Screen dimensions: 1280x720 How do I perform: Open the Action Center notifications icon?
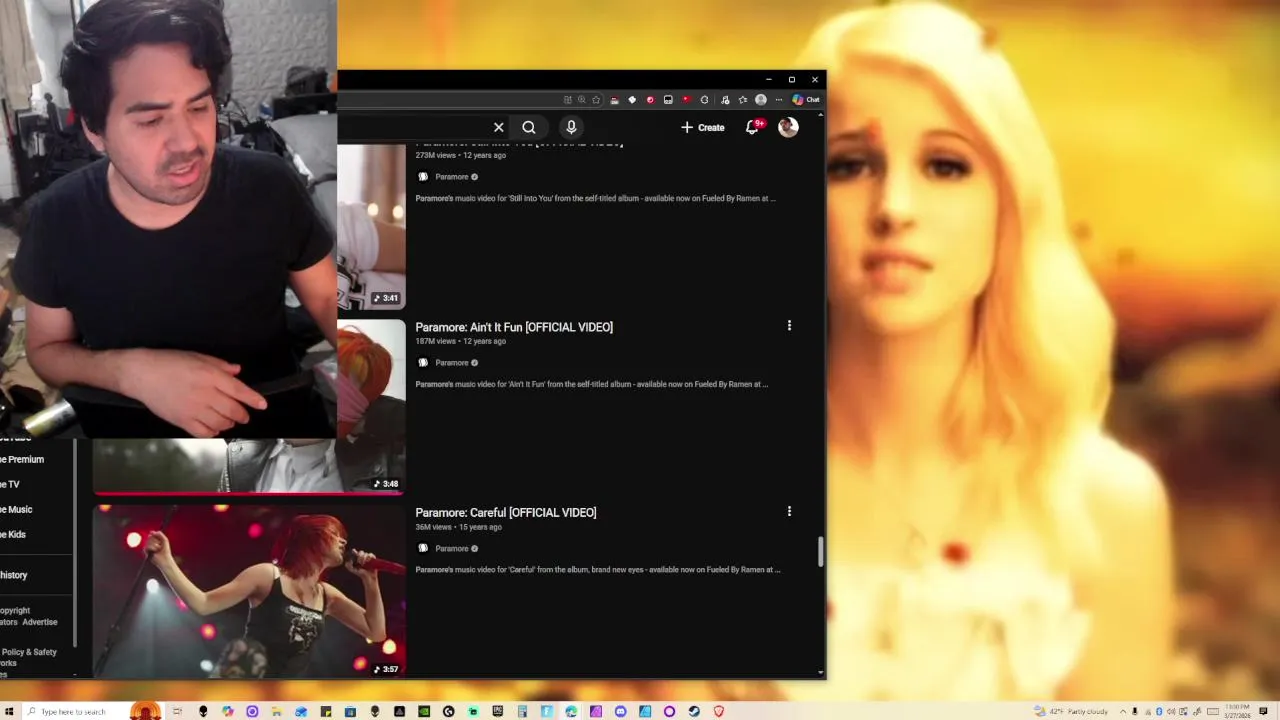click(x=1263, y=711)
